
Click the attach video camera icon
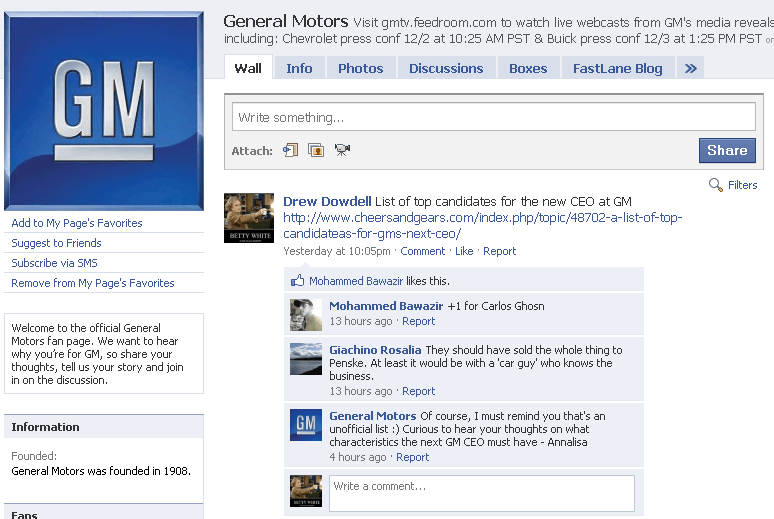(x=342, y=150)
